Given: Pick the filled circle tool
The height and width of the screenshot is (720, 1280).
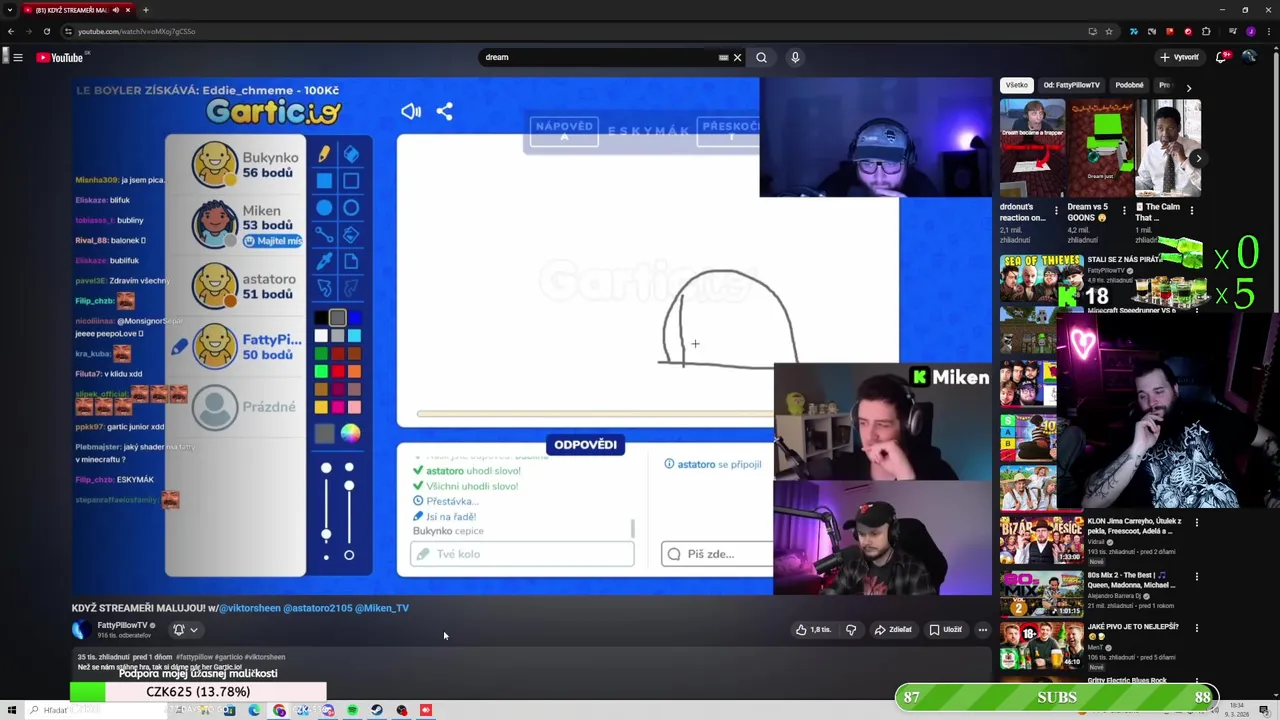Looking at the screenshot, I should pos(324,208).
